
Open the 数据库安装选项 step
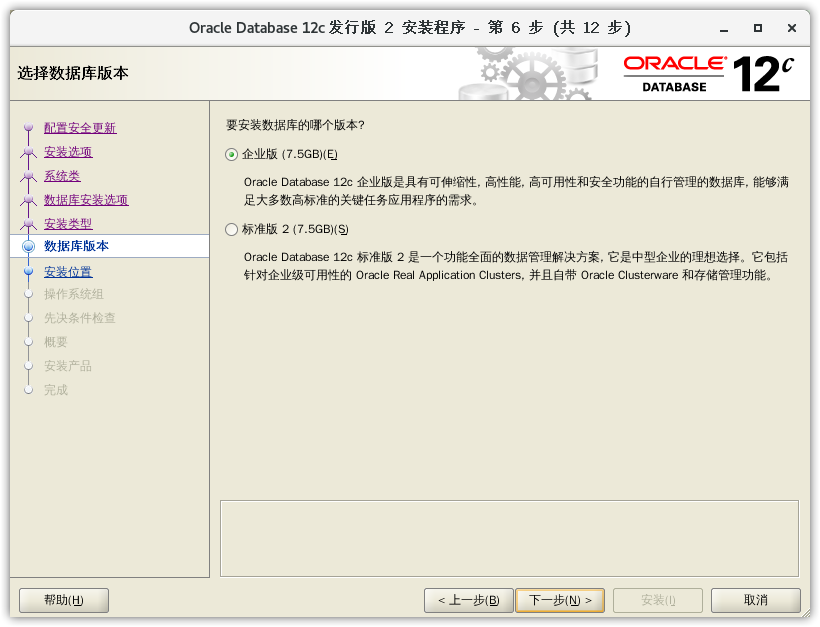tap(86, 200)
